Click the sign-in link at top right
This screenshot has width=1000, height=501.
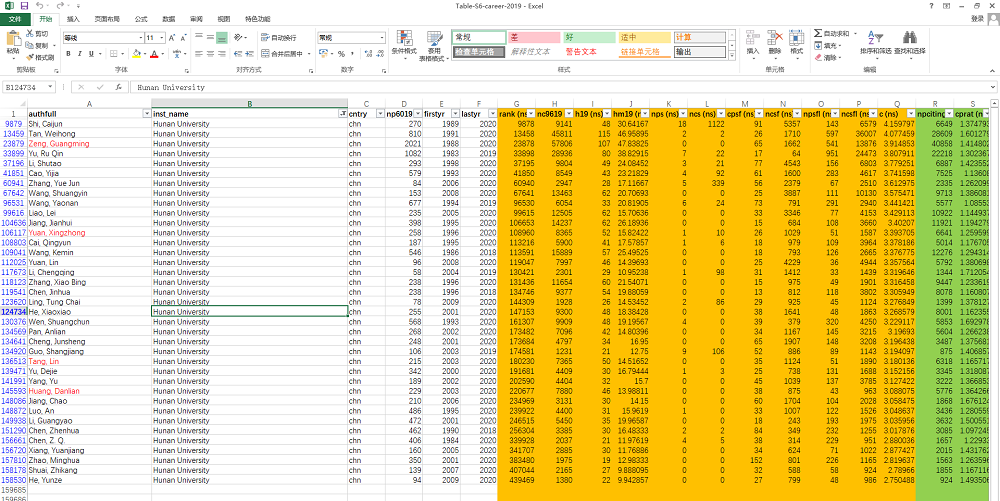(977, 18)
